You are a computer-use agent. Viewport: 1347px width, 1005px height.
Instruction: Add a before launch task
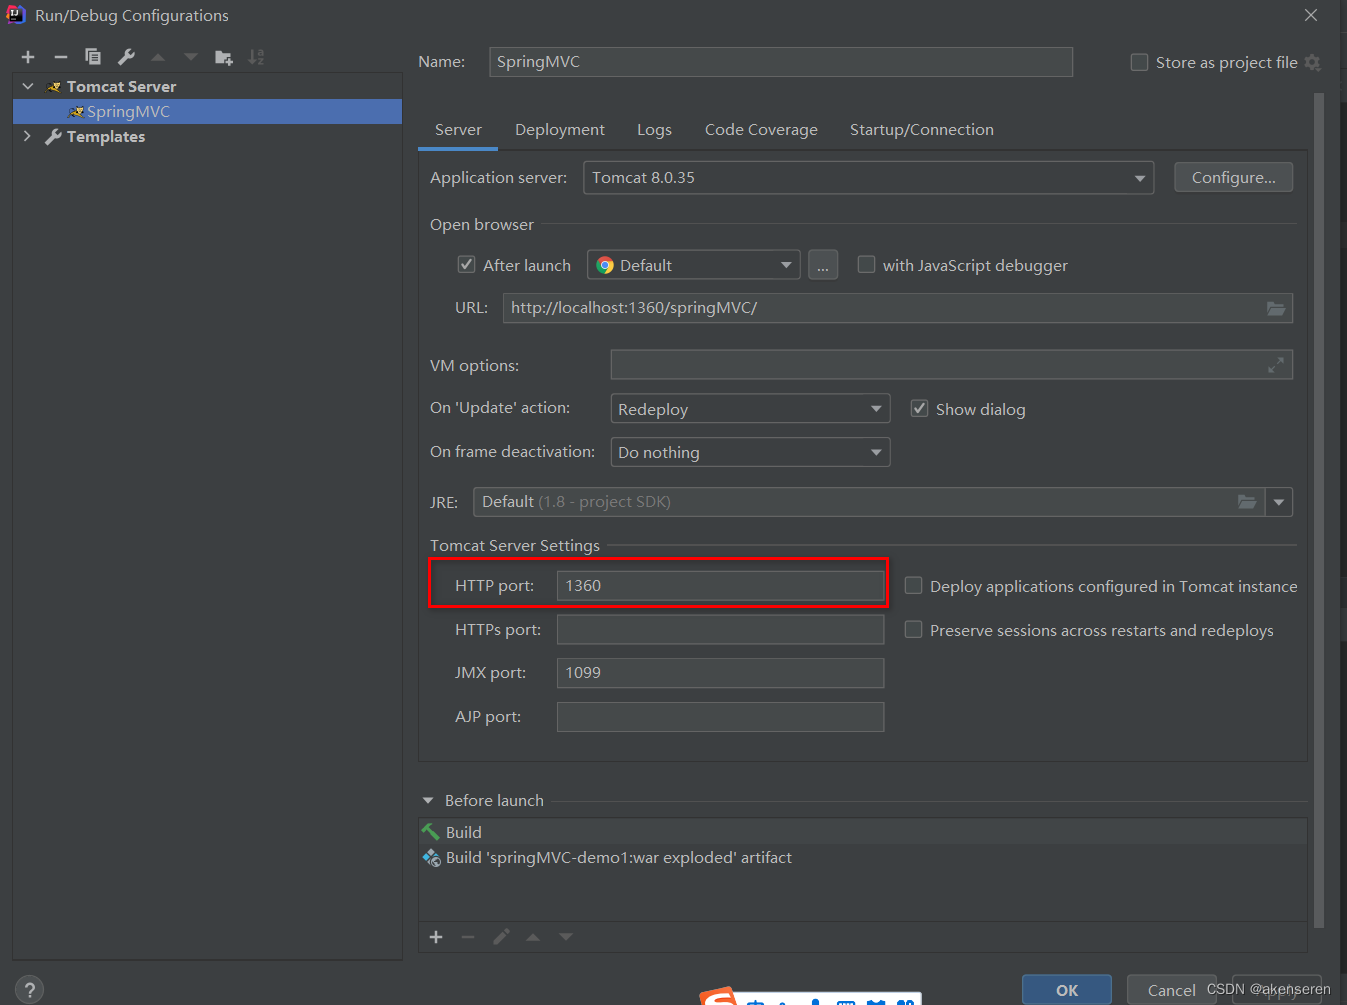[x=436, y=937]
